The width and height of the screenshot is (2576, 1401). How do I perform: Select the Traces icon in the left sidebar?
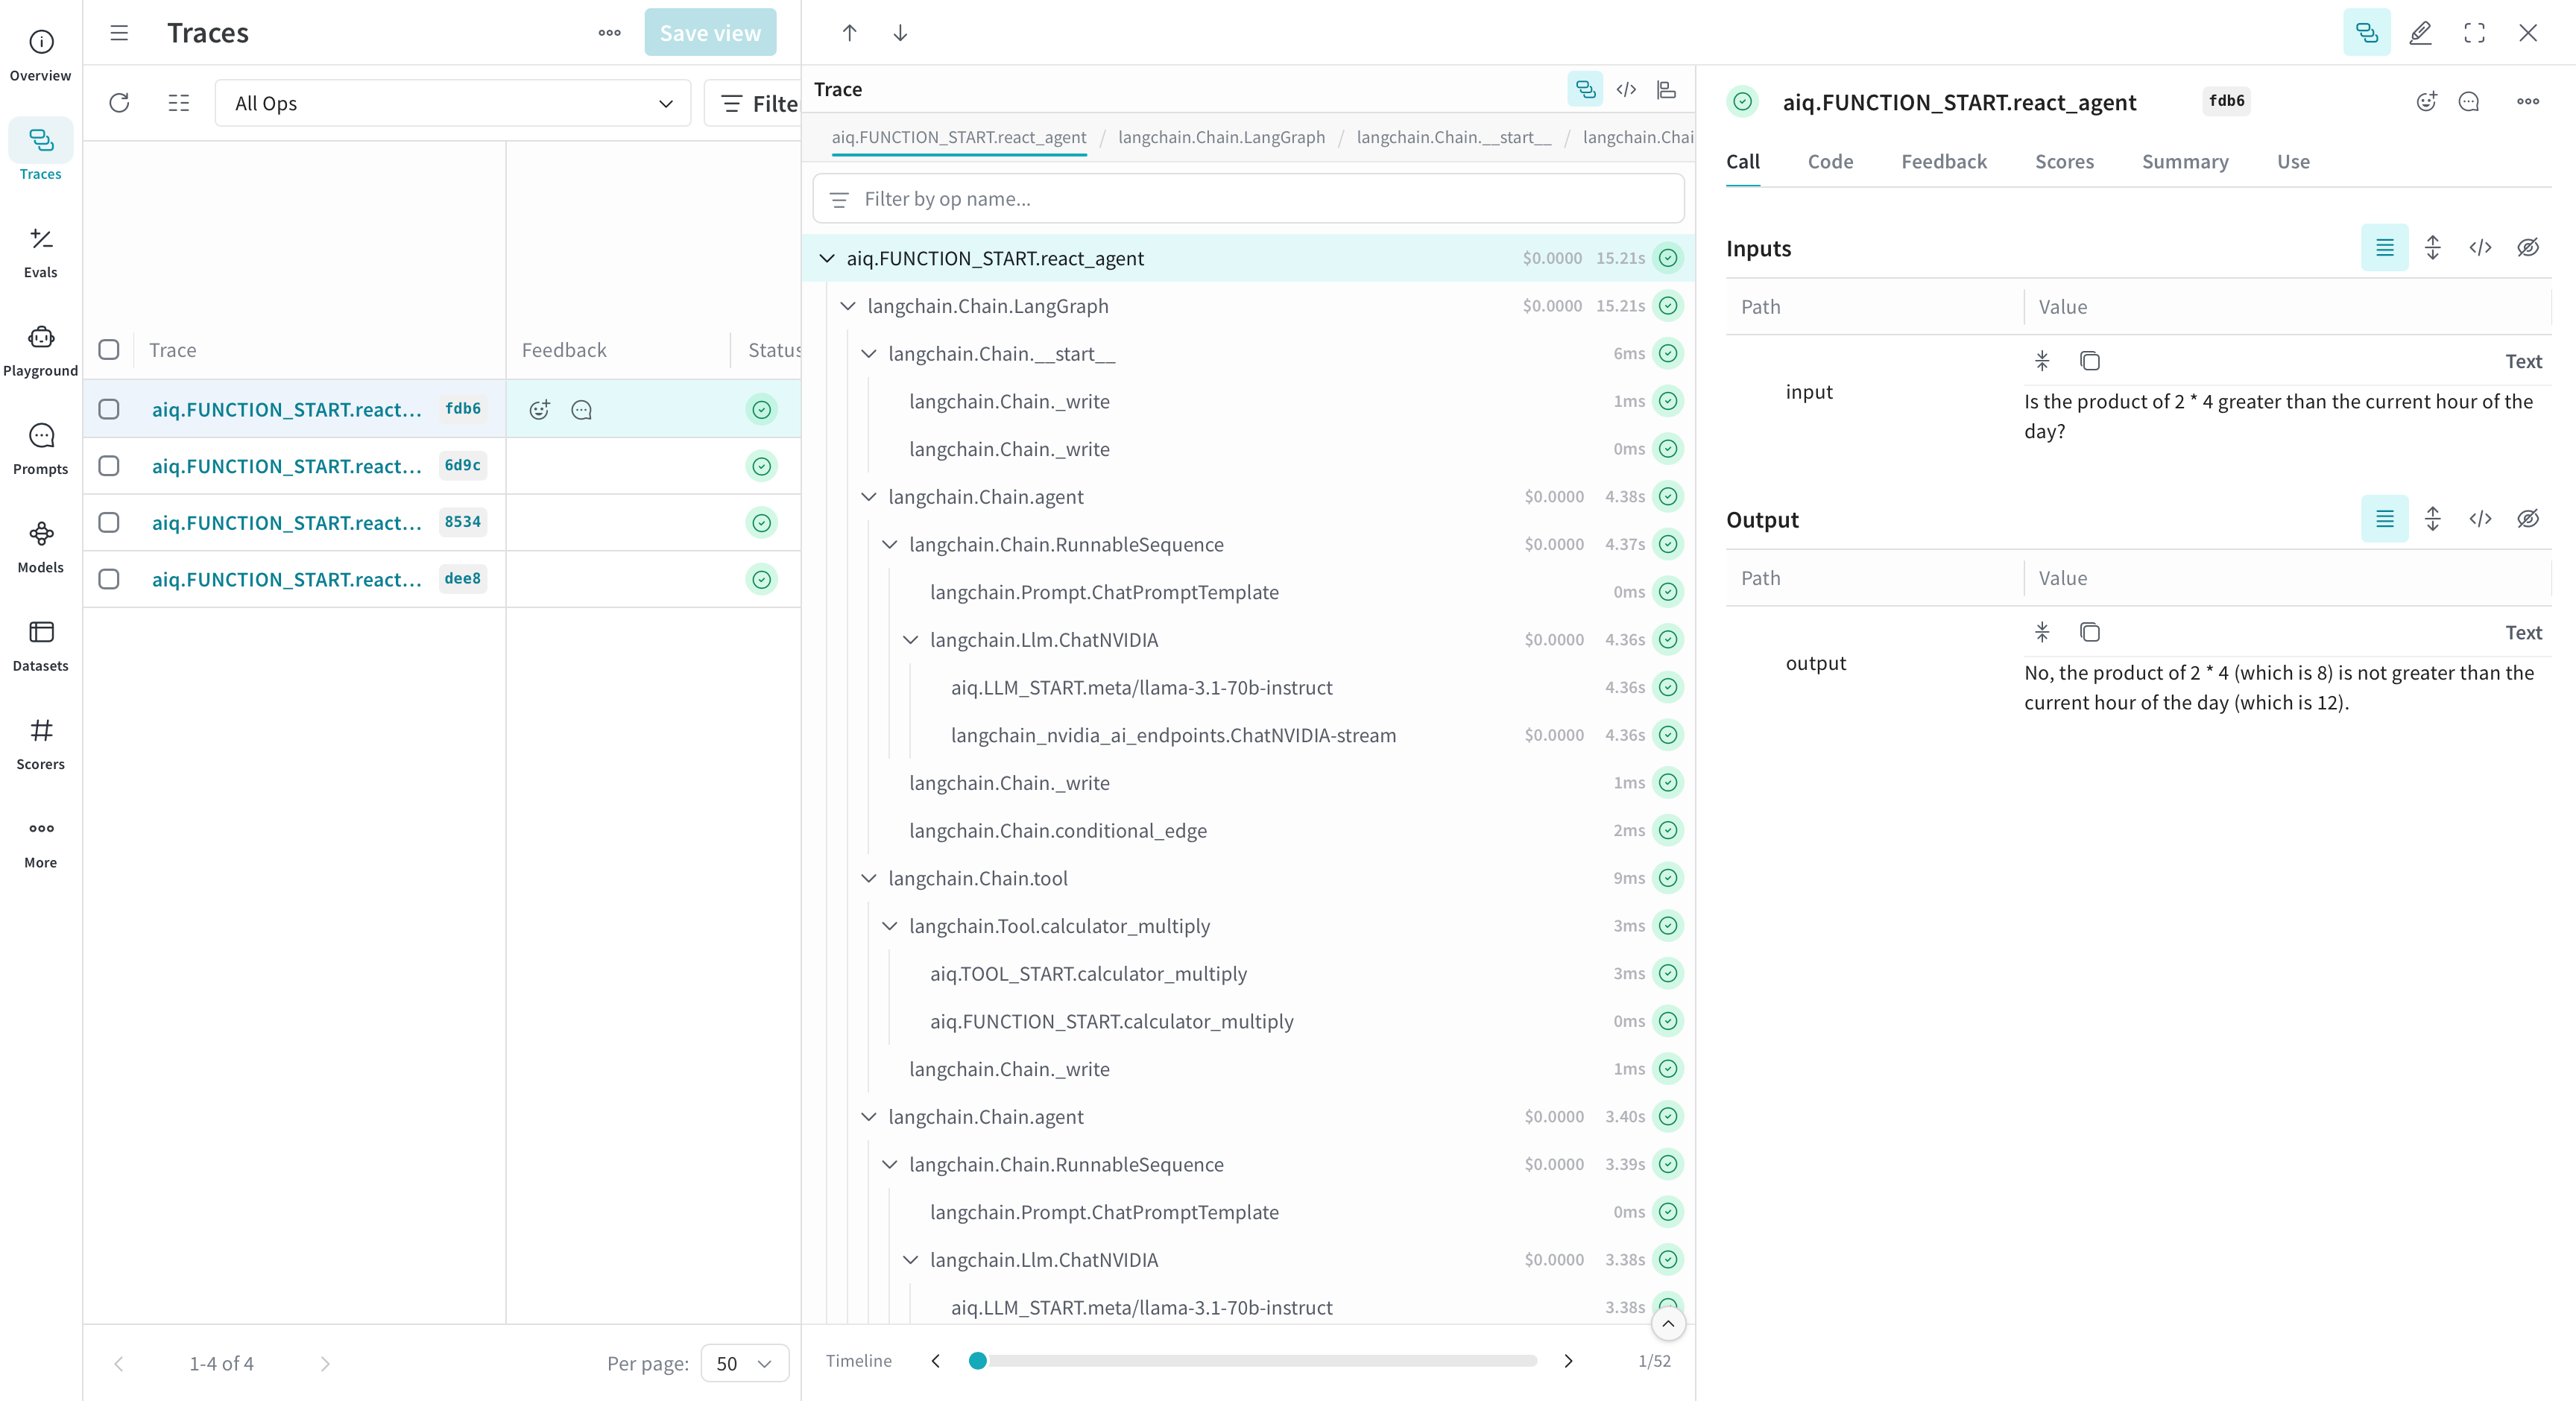[40, 150]
